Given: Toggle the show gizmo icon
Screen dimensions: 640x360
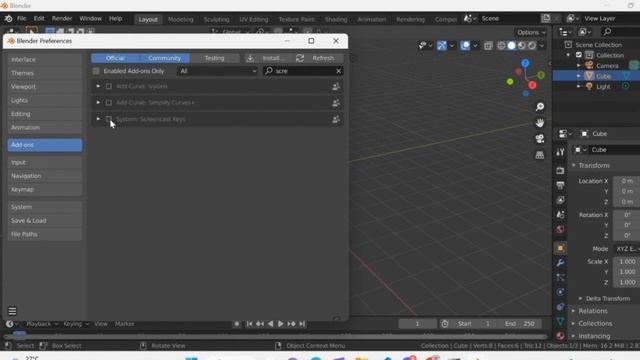Looking at the screenshot, I should 442,46.
